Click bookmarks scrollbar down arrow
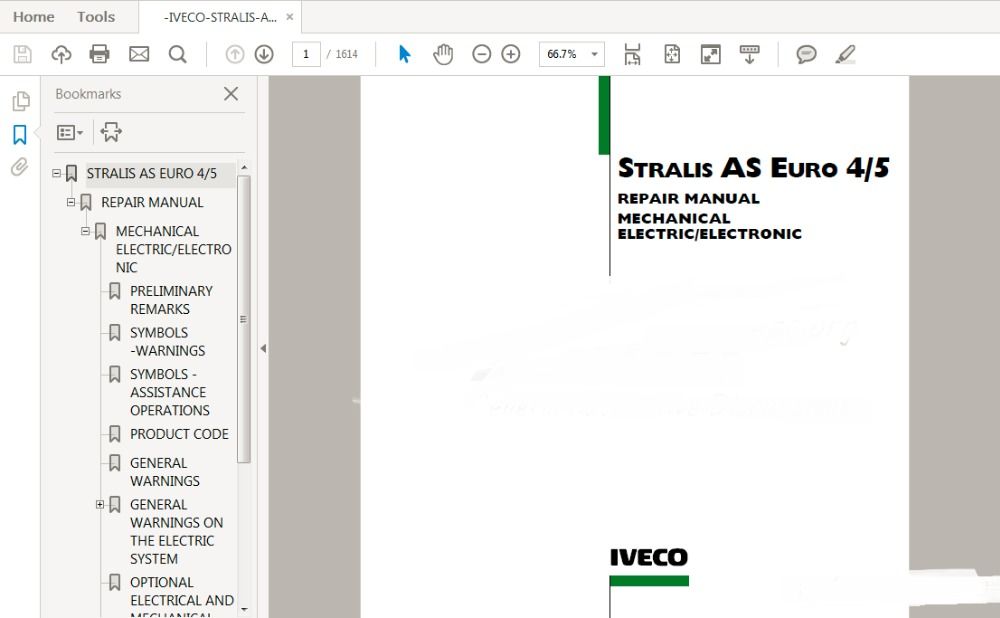The image size is (1000, 618). pos(244,609)
